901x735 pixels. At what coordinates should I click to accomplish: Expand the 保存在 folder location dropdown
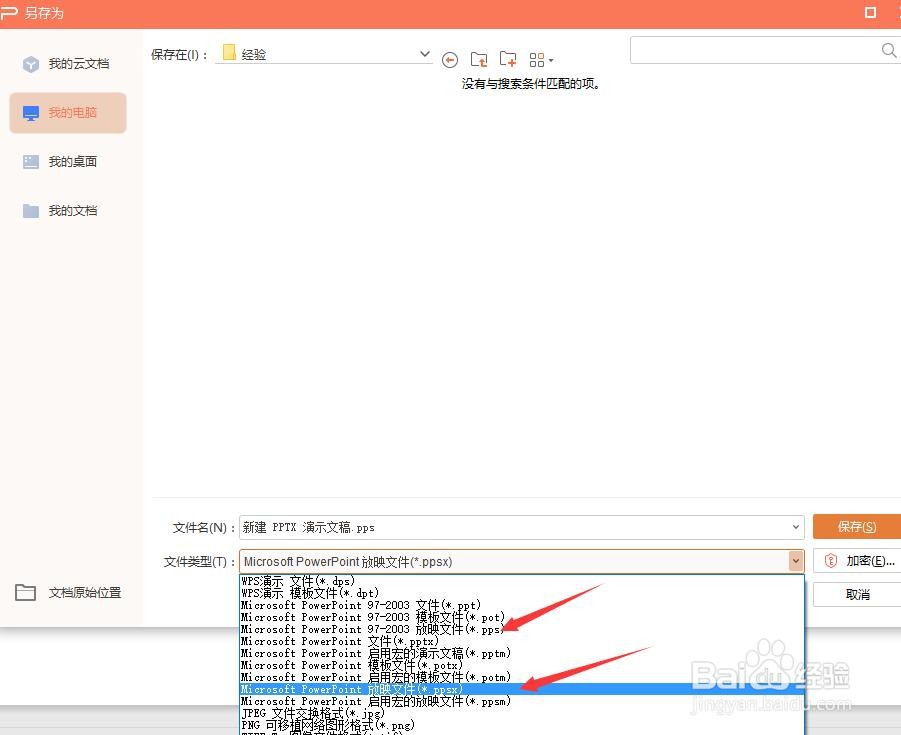click(425, 54)
